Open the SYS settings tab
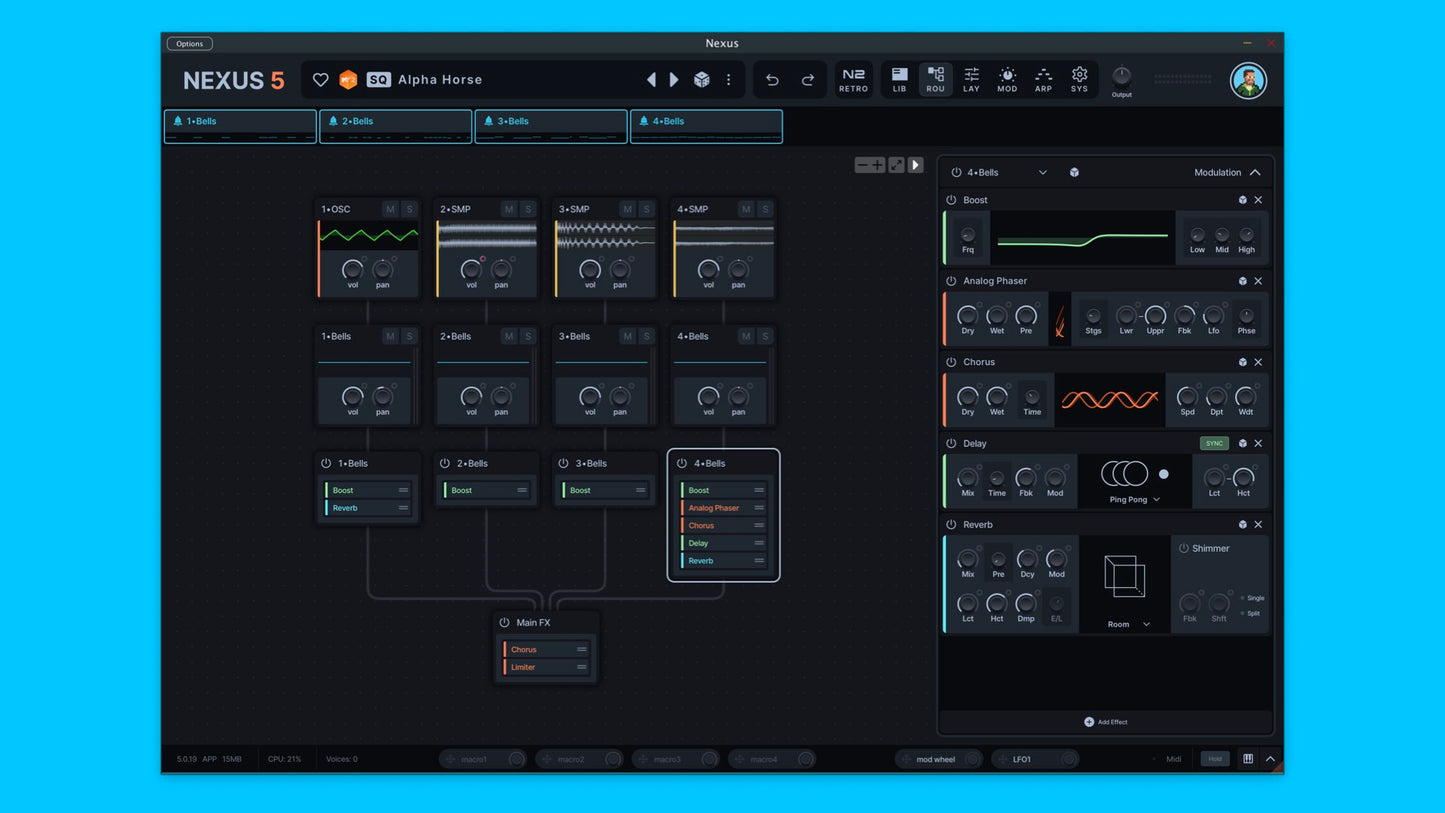 click(x=1079, y=80)
